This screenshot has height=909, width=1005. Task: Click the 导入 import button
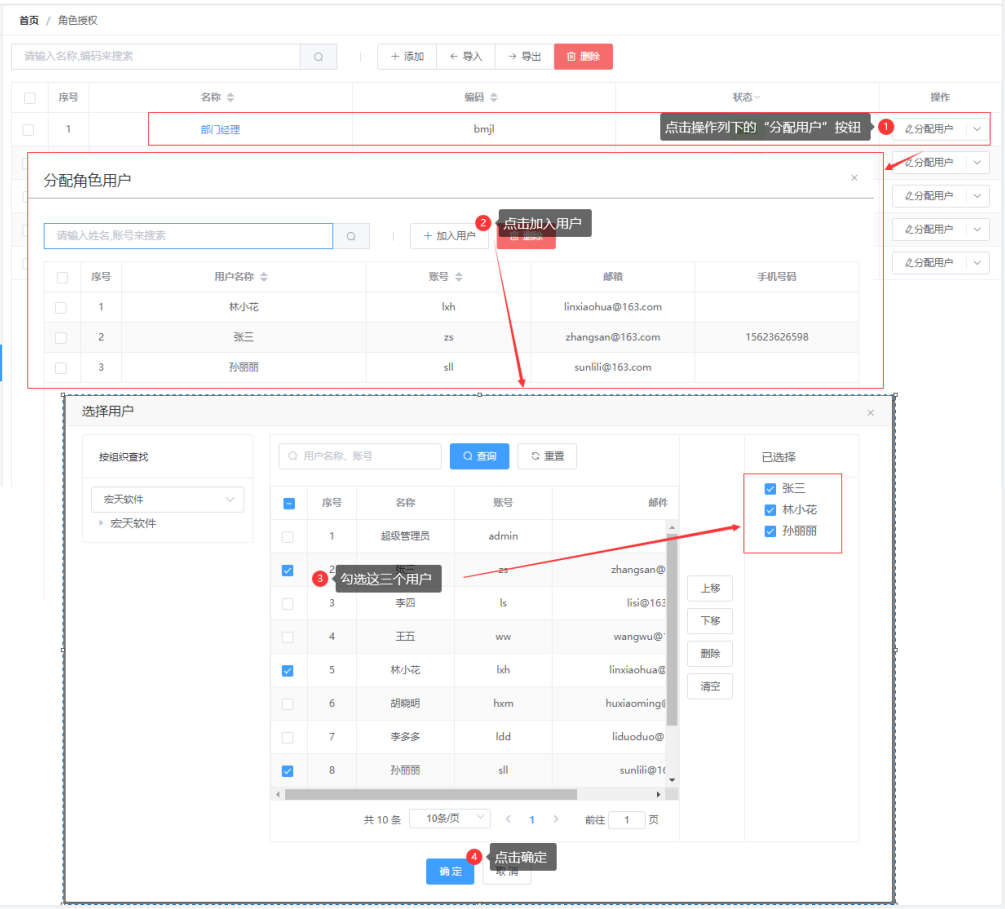point(466,56)
